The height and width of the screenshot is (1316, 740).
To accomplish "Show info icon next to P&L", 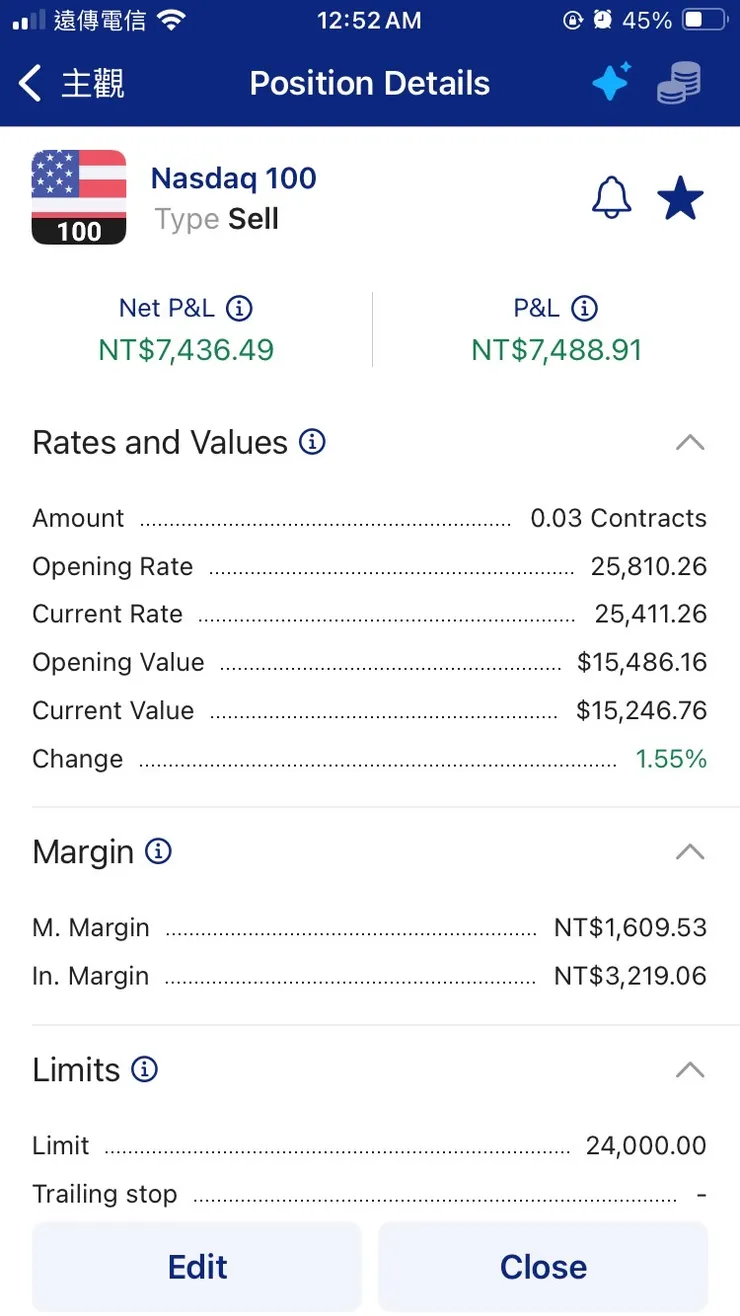I will click(584, 308).
